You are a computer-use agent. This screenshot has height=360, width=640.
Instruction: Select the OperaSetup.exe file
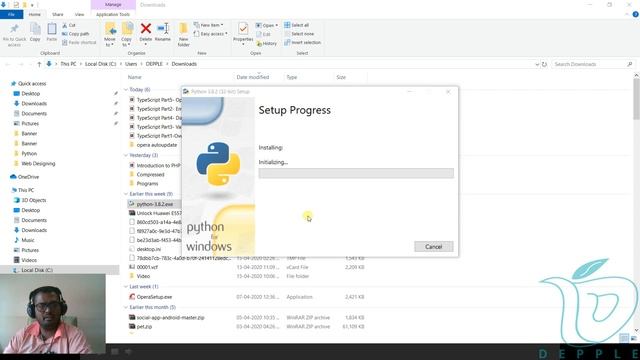click(154, 297)
